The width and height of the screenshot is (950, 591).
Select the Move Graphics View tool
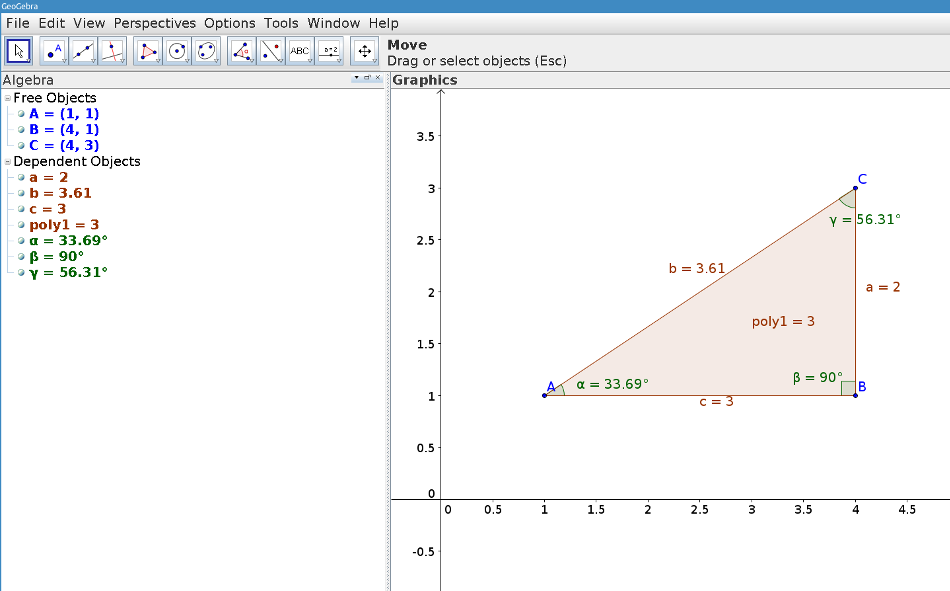(x=364, y=50)
